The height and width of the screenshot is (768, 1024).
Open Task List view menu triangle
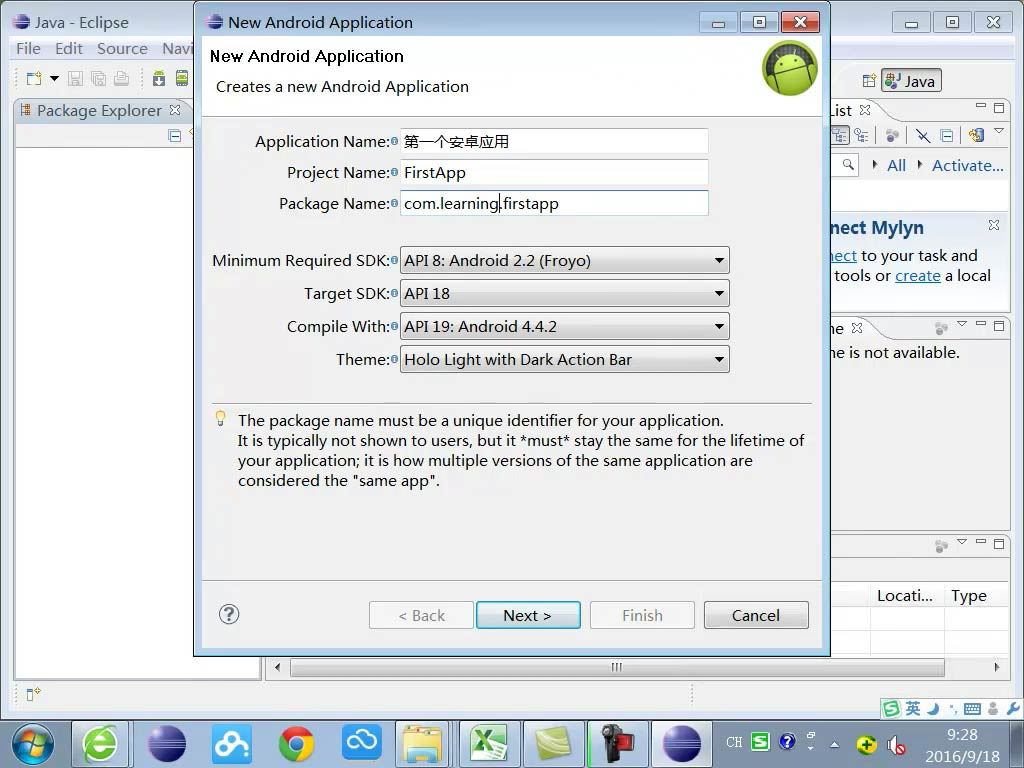pyautogui.click(x=999, y=132)
